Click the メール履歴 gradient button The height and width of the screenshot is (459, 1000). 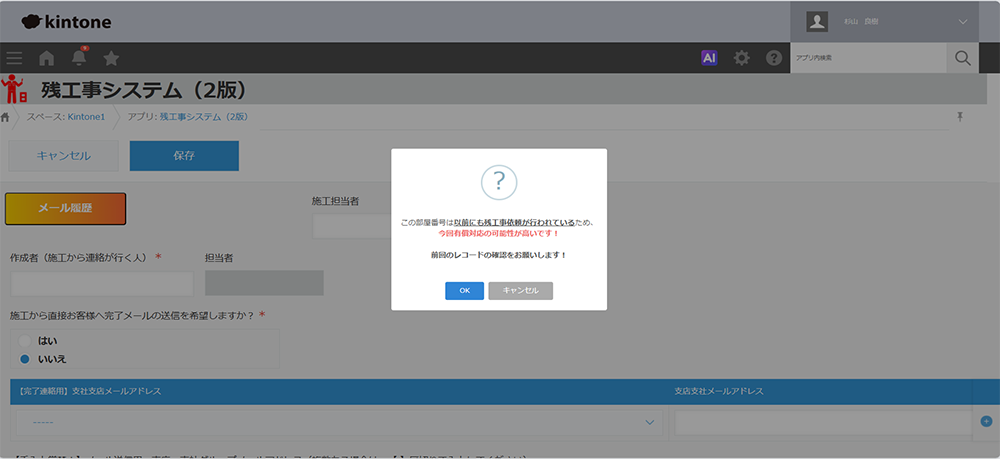(x=66, y=209)
